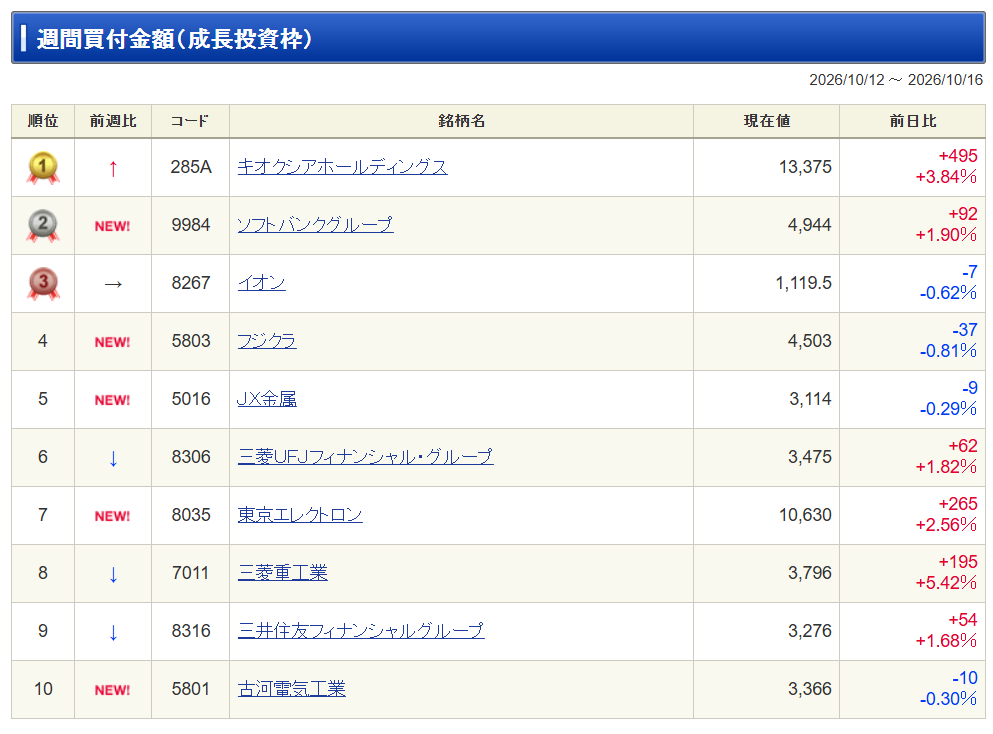The width and height of the screenshot is (993, 734).
Task: Click the current price 4,944
Action: [x=809, y=225]
